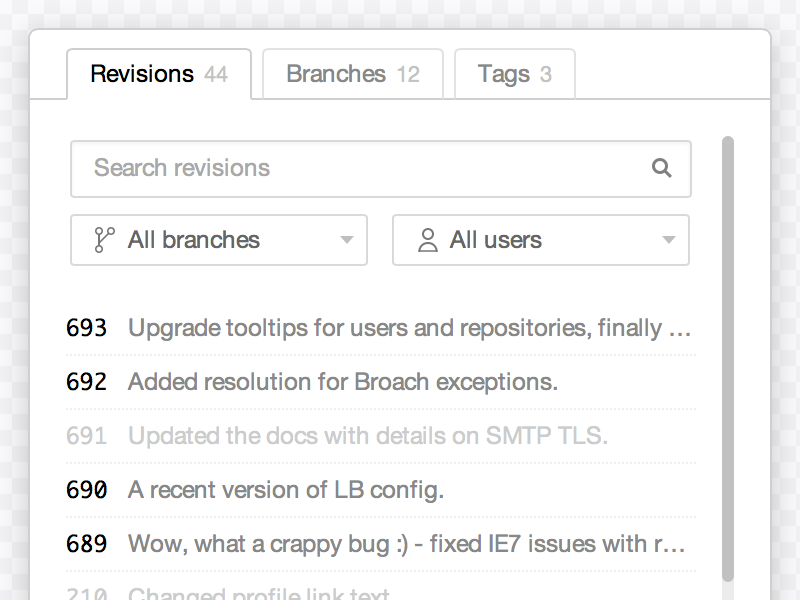
Task: Open the All users dropdown arrow
Action: point(668,240)
